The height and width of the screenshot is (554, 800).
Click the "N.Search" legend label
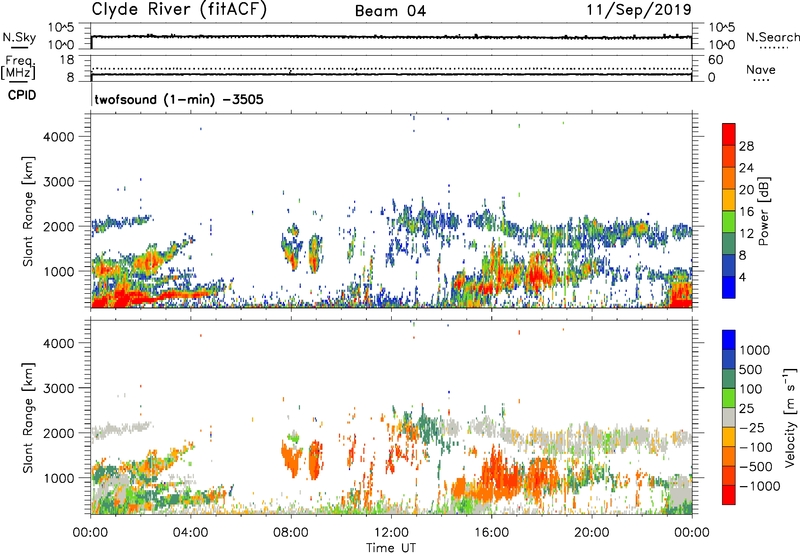click(x=772, y=37)
